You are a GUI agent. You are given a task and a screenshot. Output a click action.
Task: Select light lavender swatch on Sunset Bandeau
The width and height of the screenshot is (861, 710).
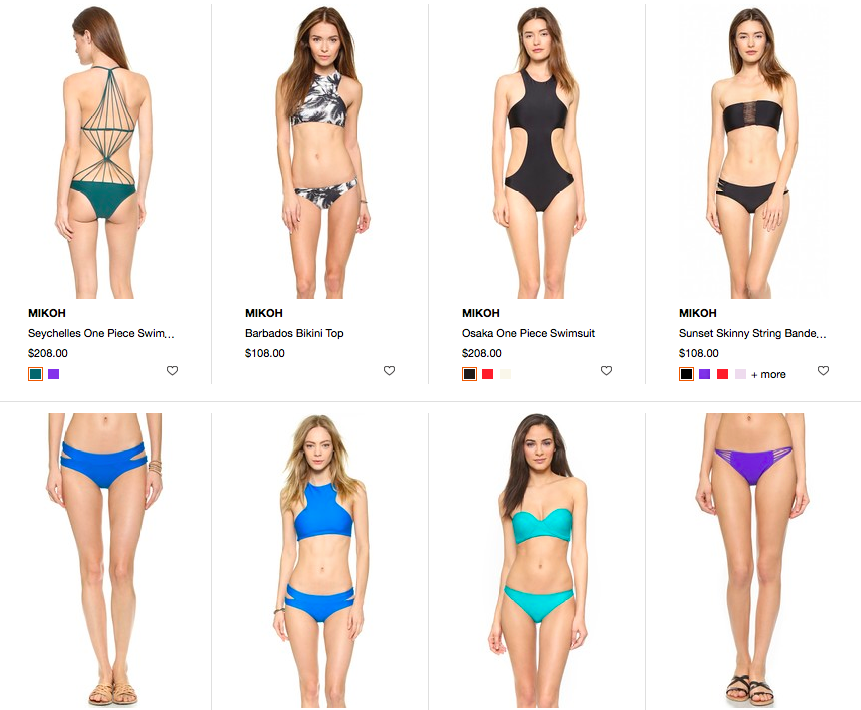740,374
